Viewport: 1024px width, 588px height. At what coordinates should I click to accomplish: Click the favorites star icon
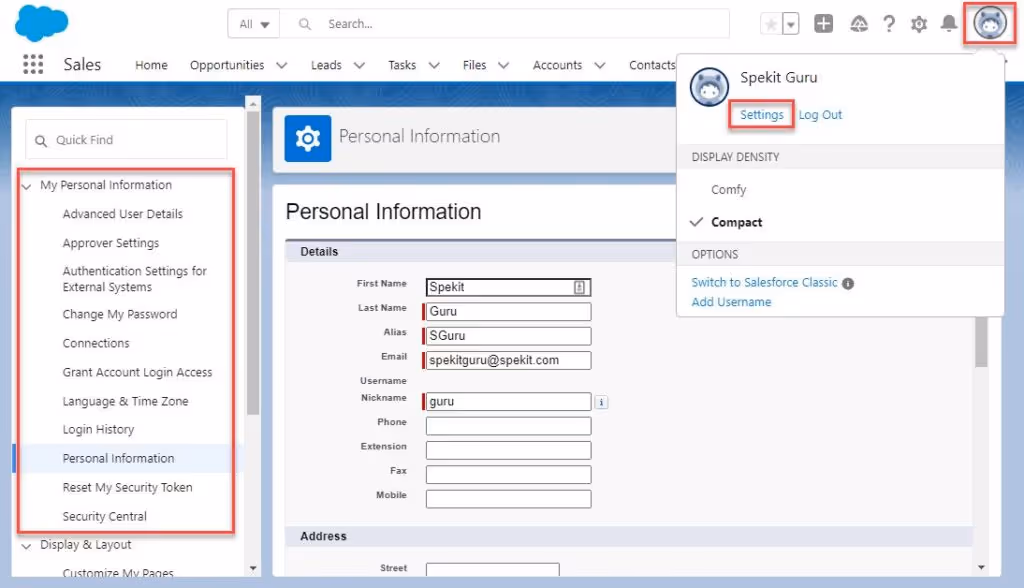[x=771, y=24]
